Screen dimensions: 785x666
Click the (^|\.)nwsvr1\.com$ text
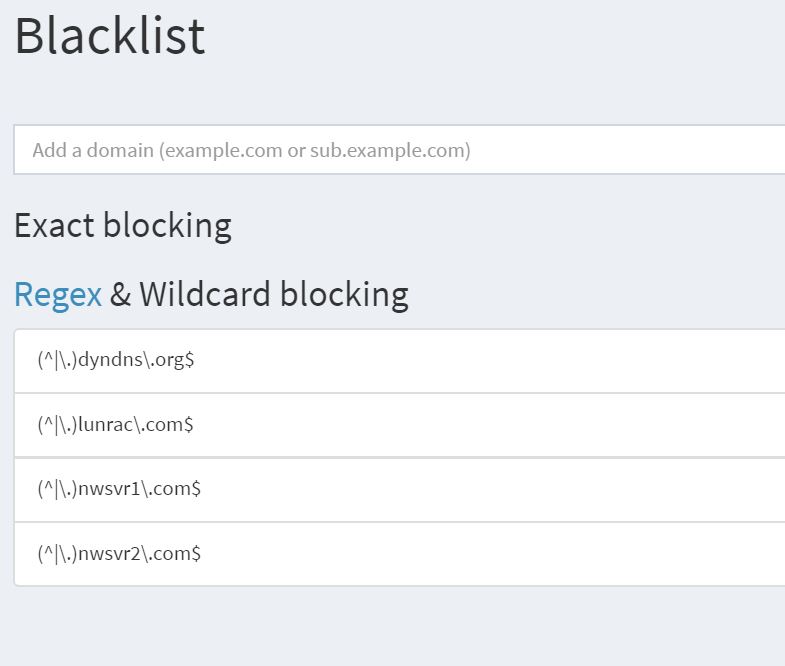[x=119, y=489]
